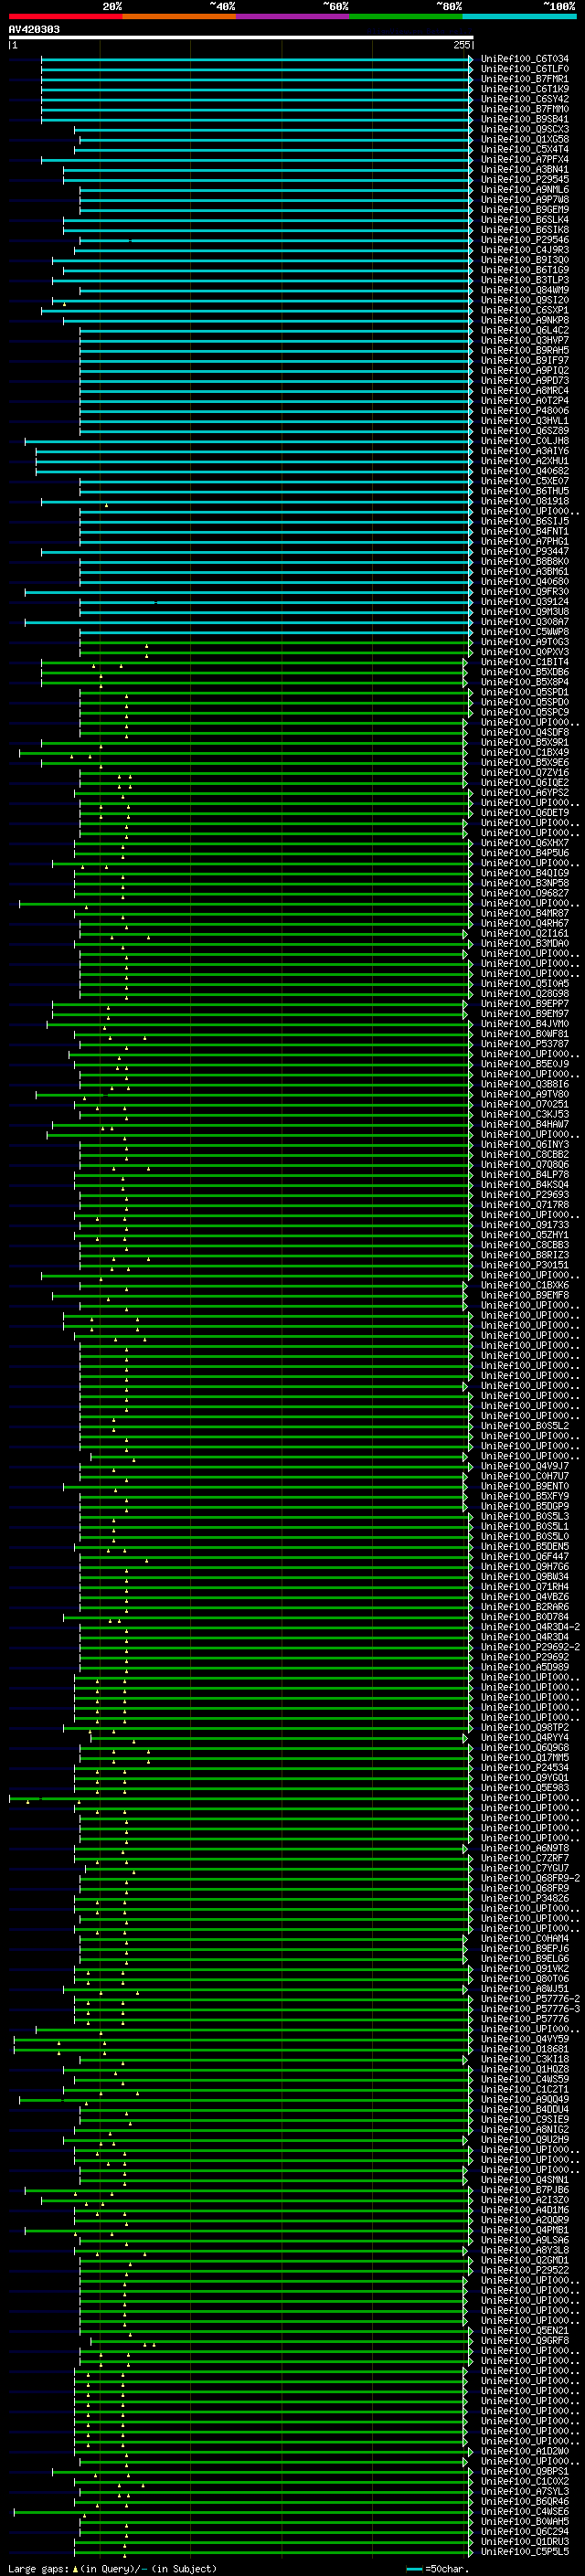Select the UniRef100_C5X4T4 label
The height and width of the screenshot is (2576, 585).
524,149
